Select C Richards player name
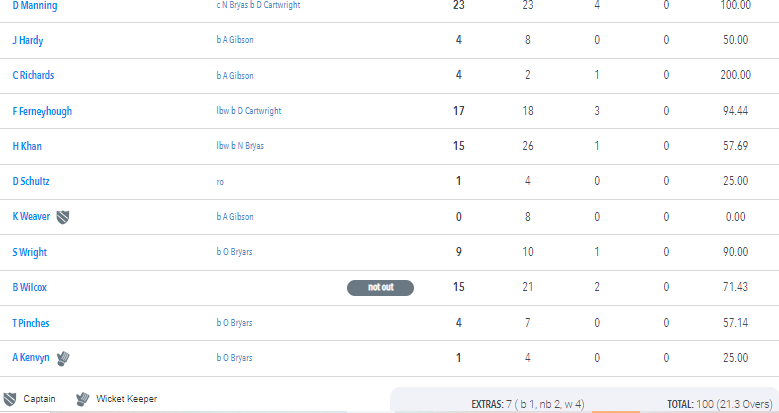Image resolution: width=779 pixels, height=413 pixels. tap(33, 75)
